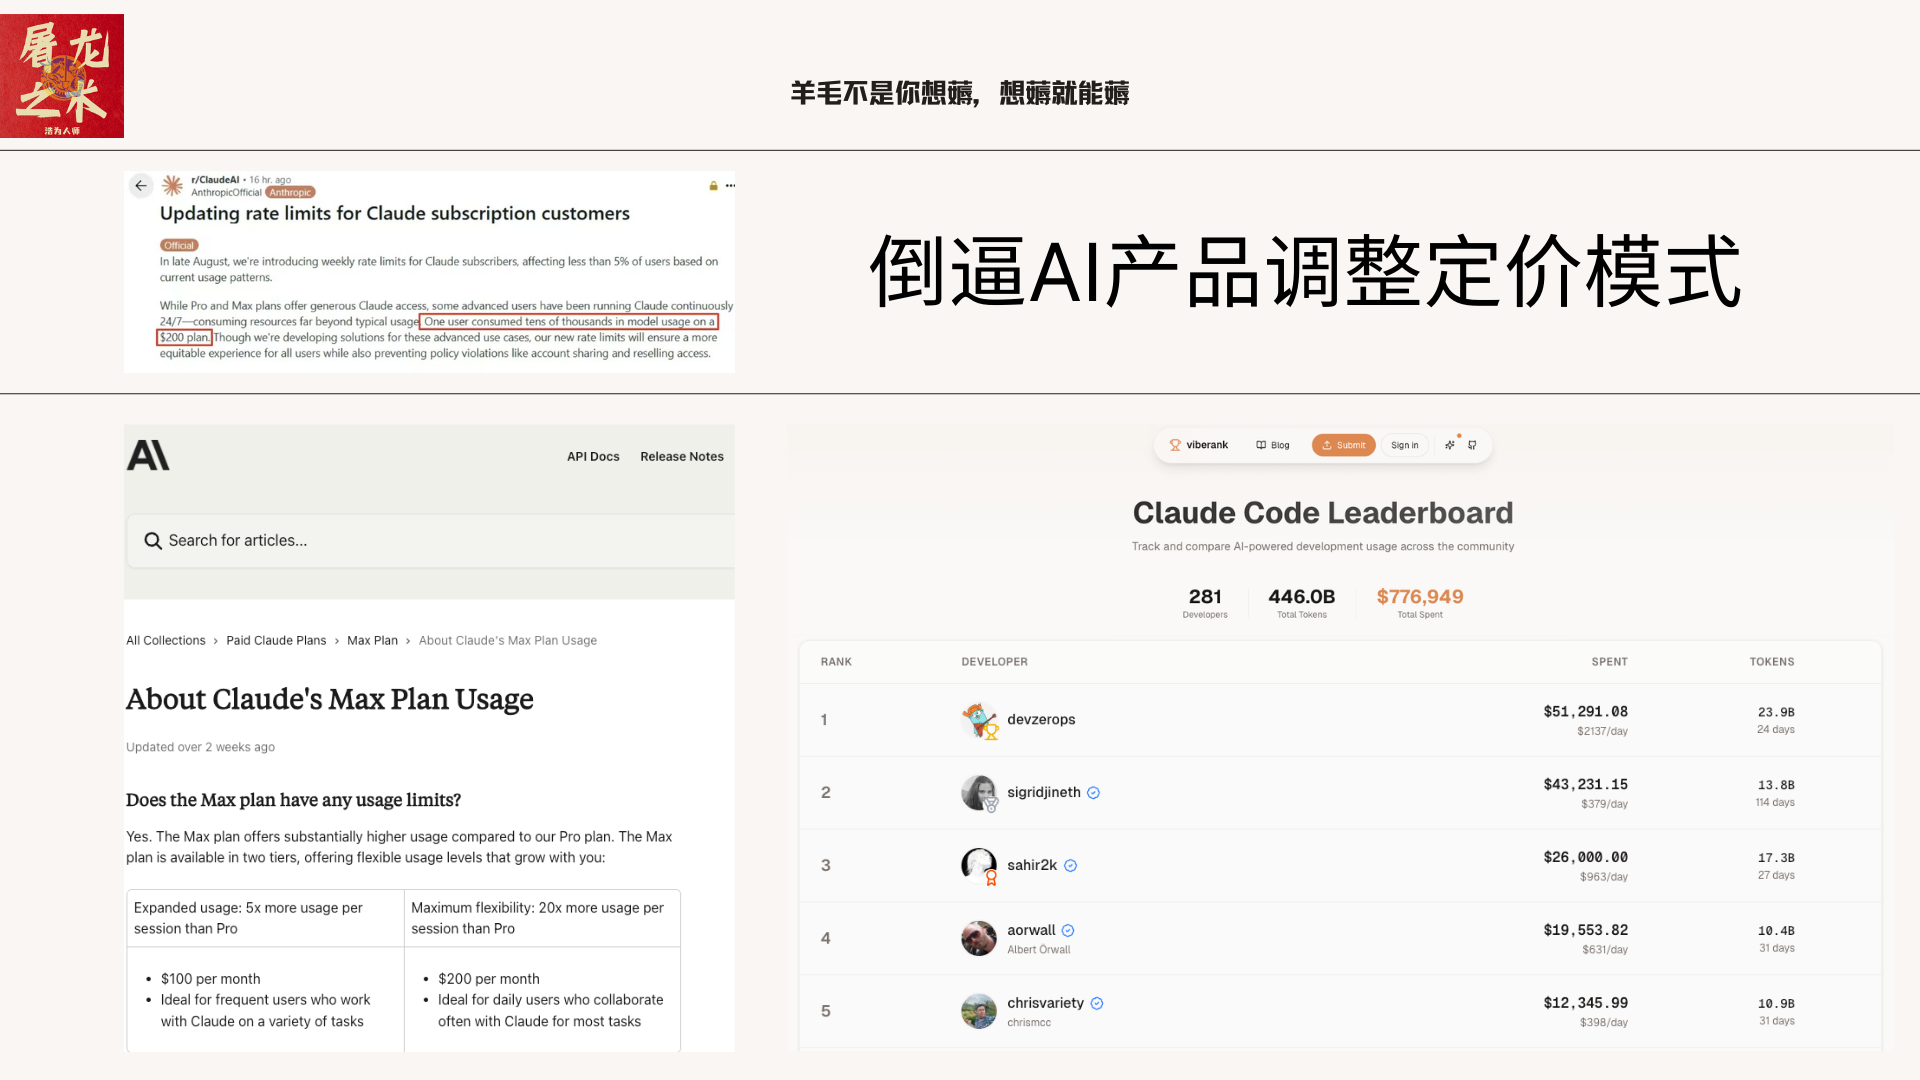Click the Official post flair tag

(179, 245)
